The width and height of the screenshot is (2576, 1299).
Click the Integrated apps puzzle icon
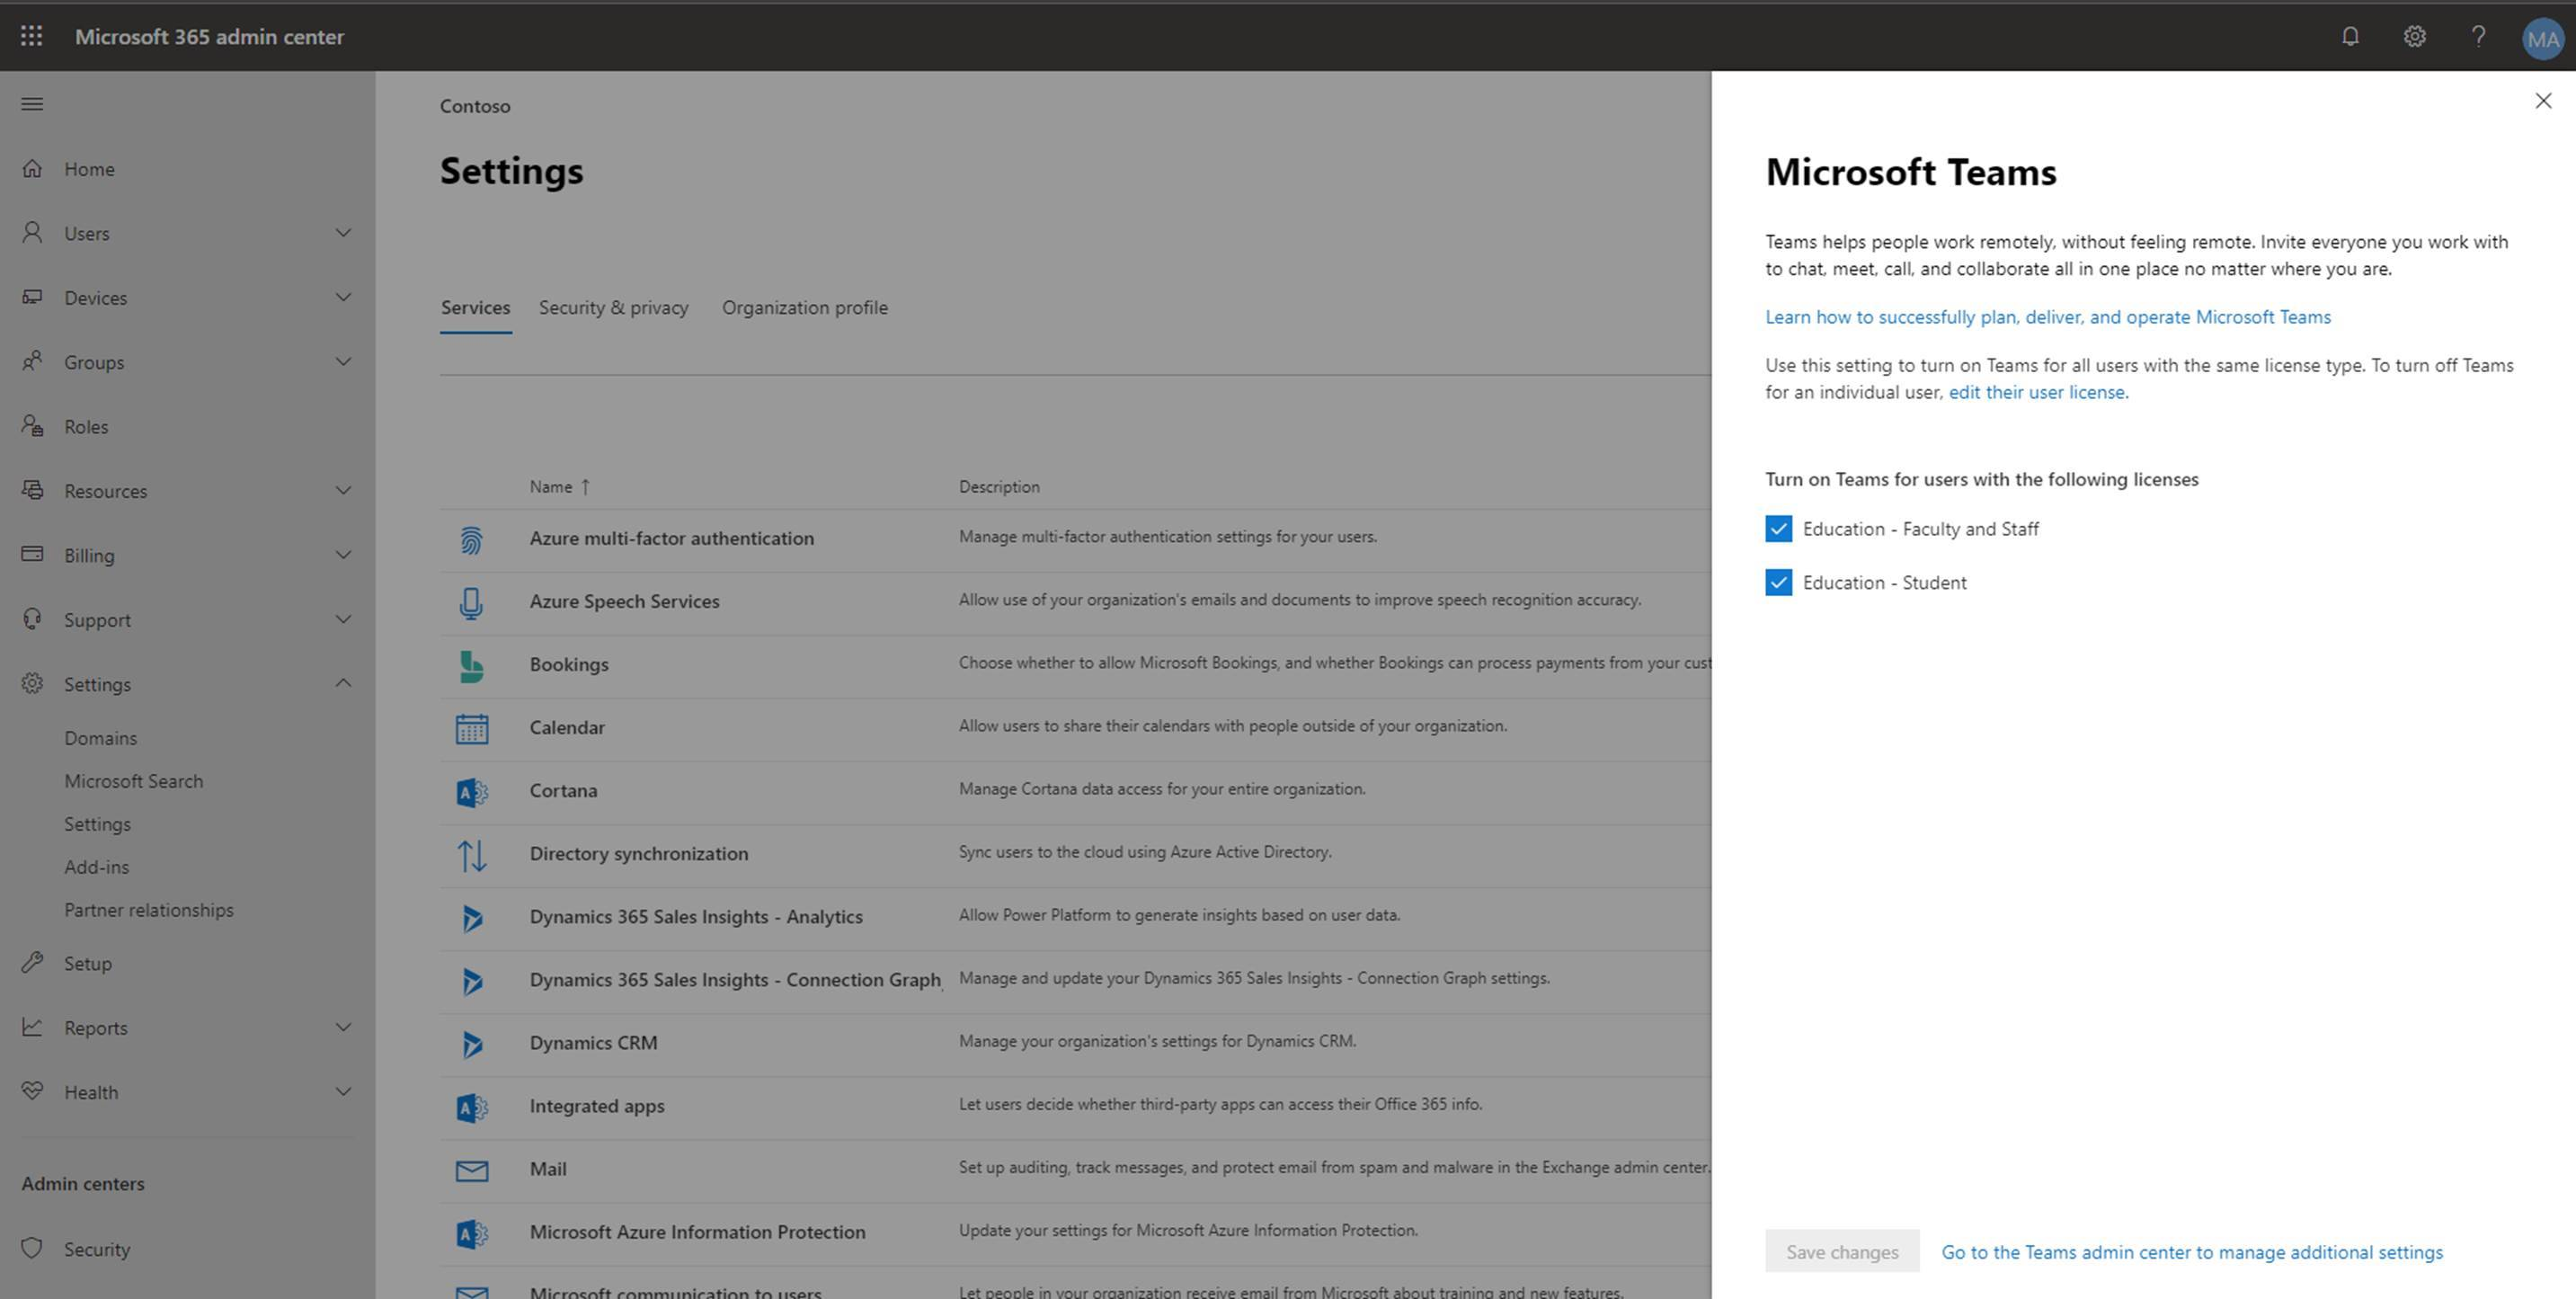pyautogui.click(x=470, y=1105)
